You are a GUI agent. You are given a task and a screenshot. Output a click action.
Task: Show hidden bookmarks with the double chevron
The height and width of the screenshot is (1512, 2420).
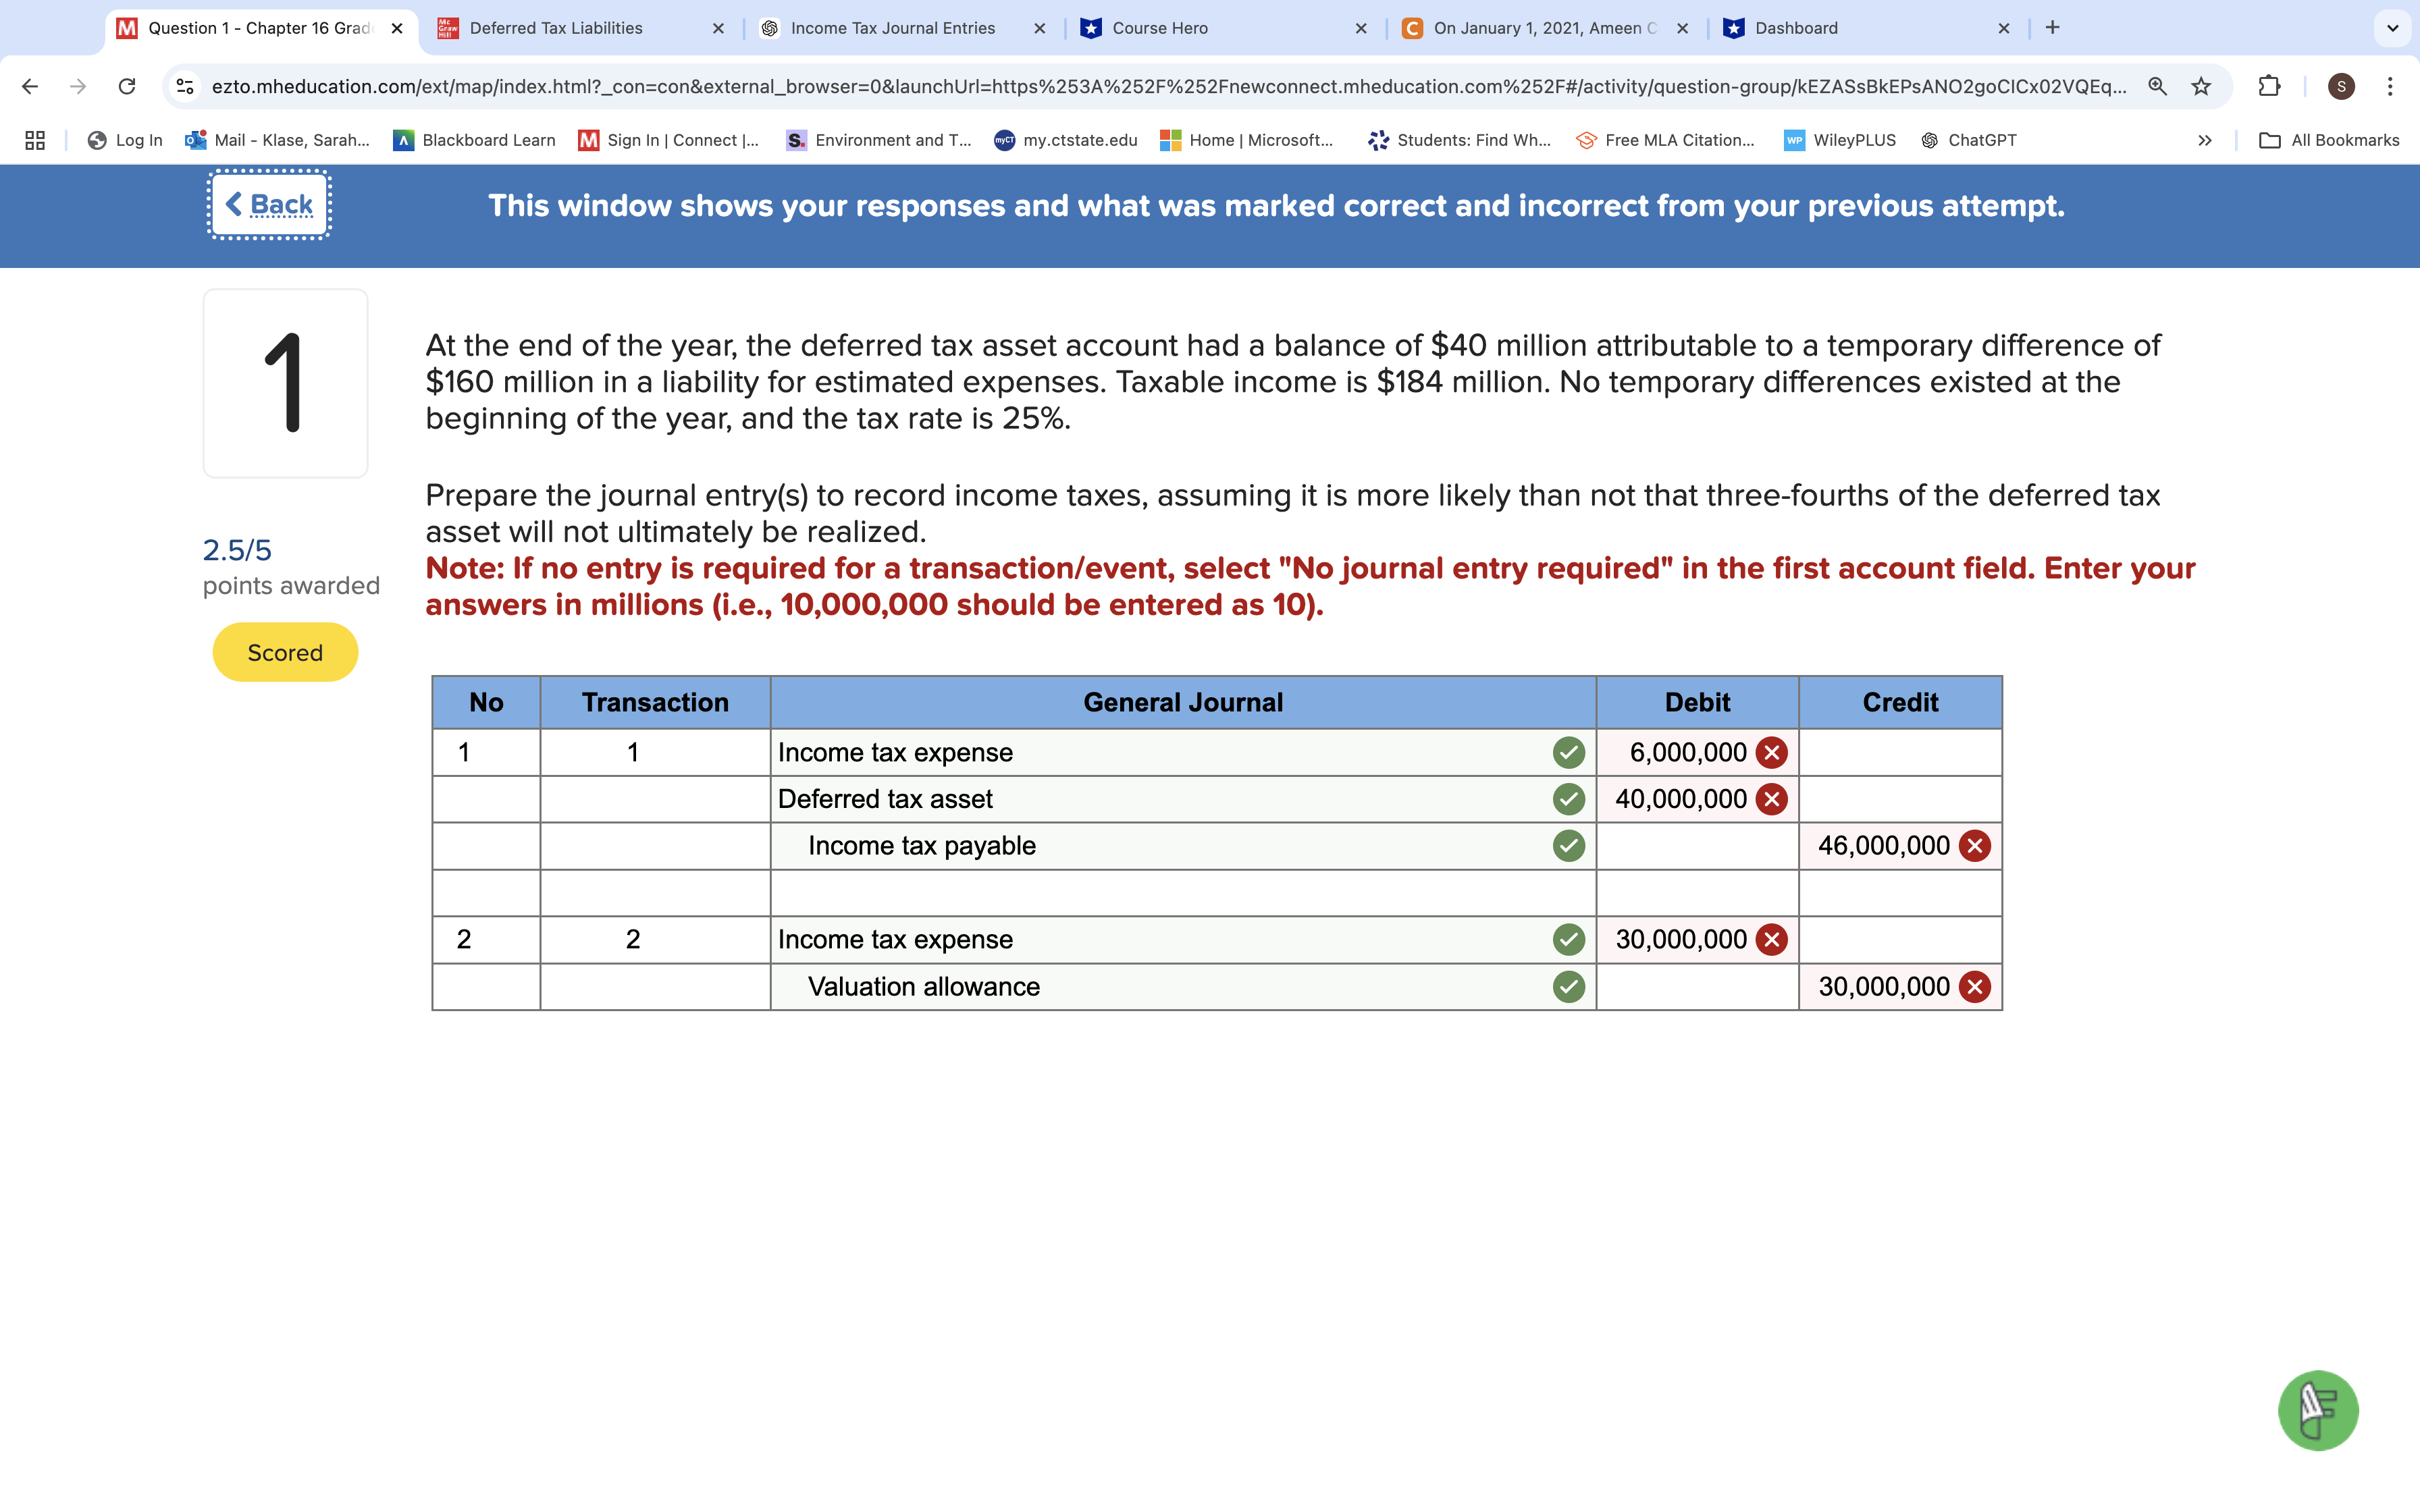point(2205,140)
